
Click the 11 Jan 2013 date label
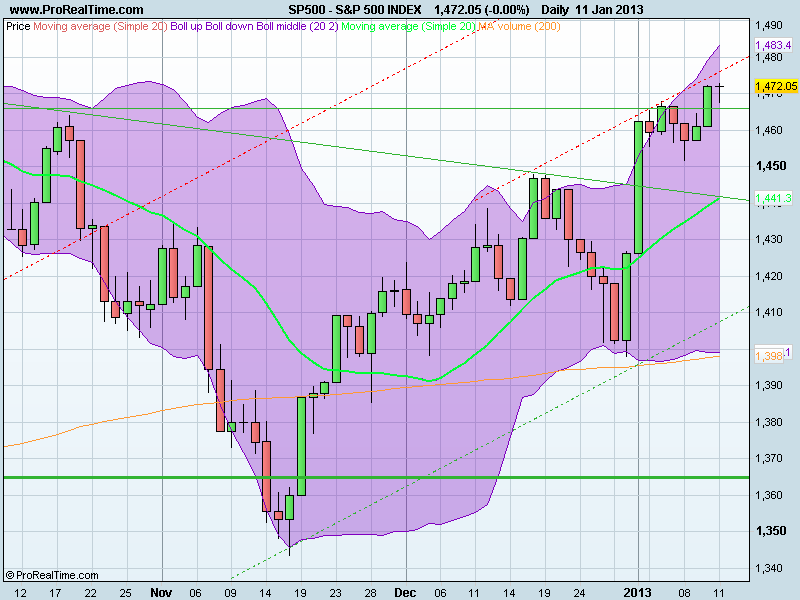tap(609, 10)
